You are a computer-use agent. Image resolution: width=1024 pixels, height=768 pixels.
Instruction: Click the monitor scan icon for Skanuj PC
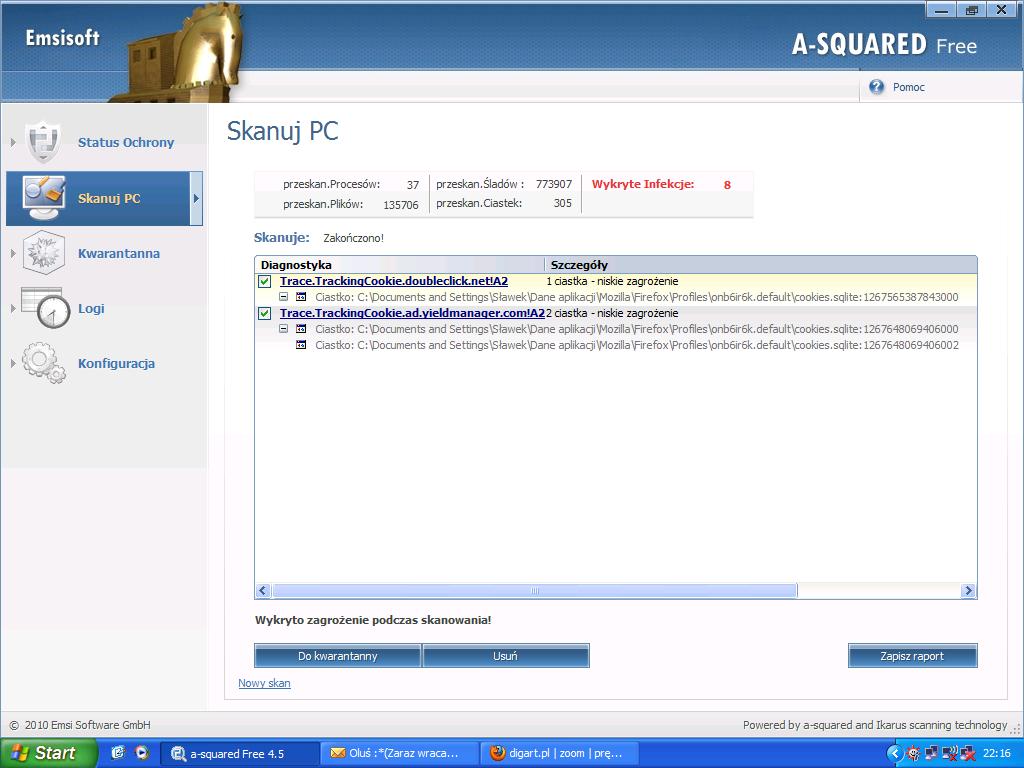pyautogui.click(x=44, y=197)
